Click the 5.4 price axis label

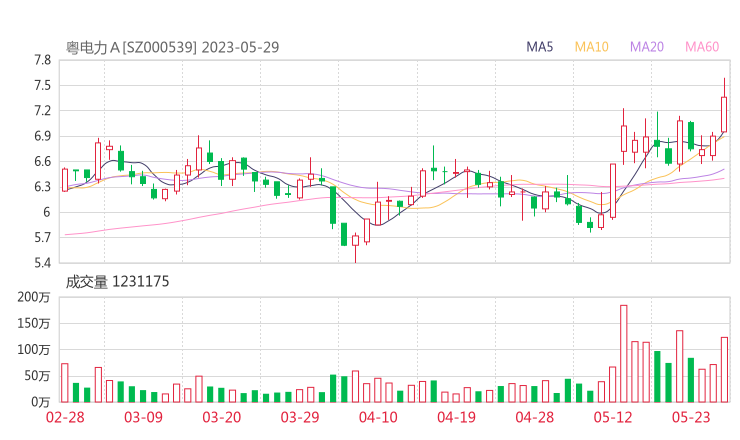coord(42,263)
